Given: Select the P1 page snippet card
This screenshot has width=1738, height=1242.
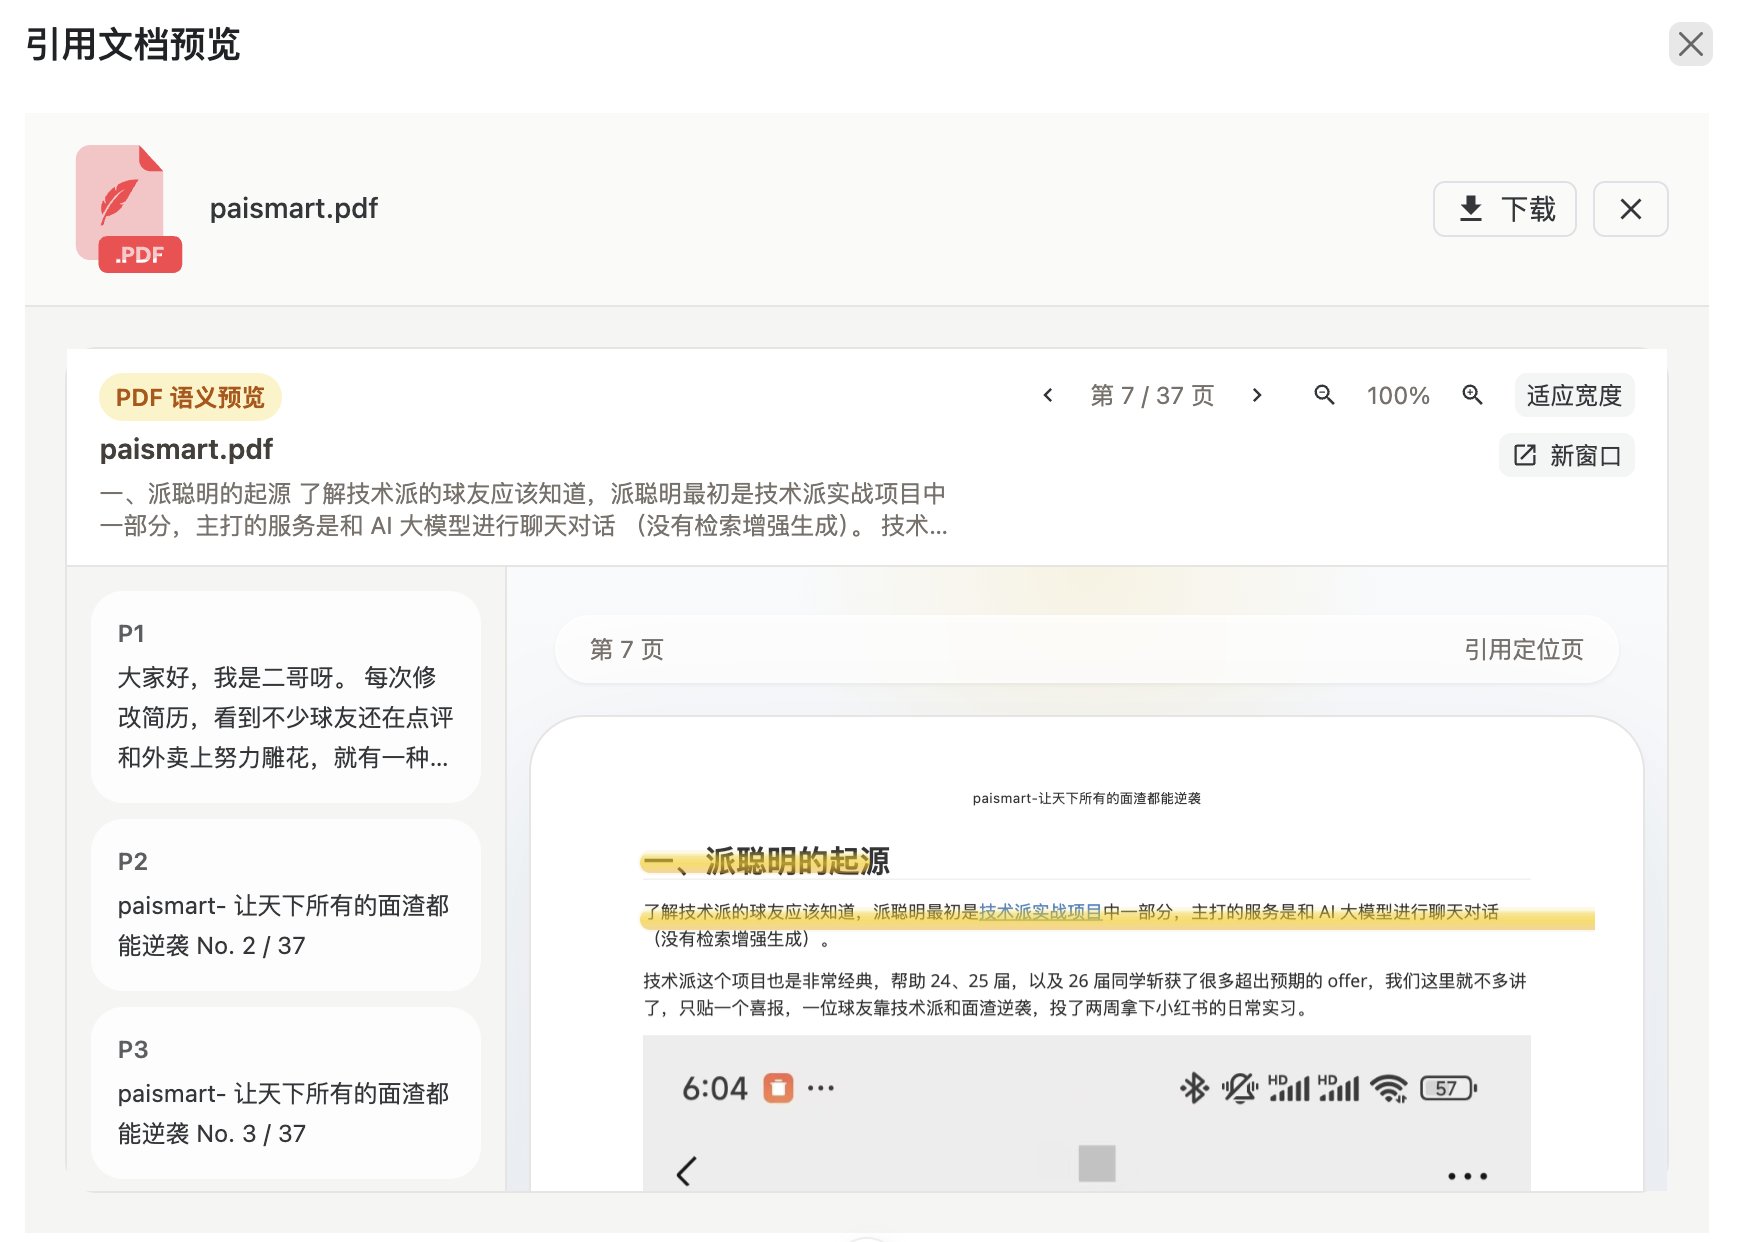Looking at the screenshot, I should tap(286, 697).
